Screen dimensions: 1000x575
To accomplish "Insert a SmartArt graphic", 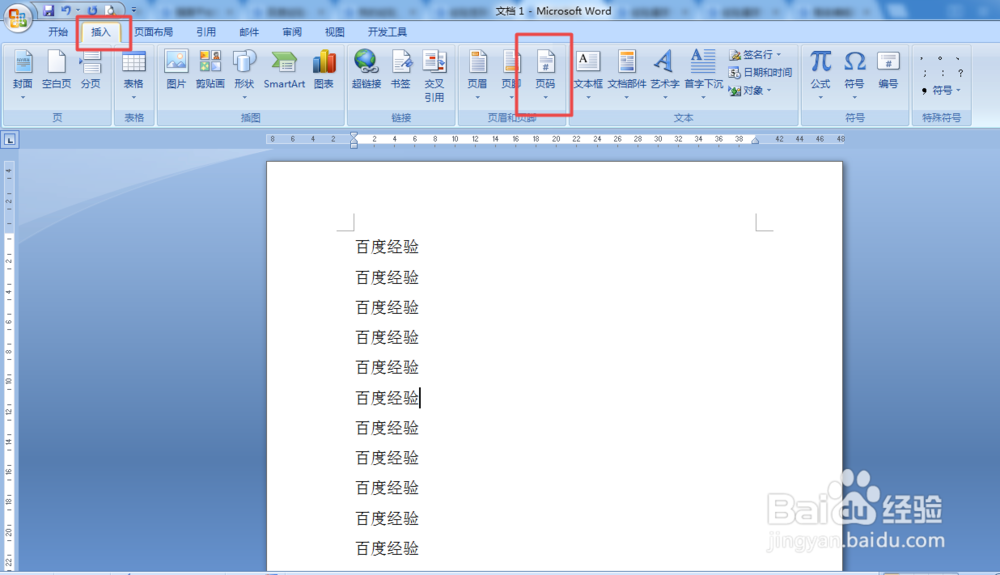I will tap(284, 69).
